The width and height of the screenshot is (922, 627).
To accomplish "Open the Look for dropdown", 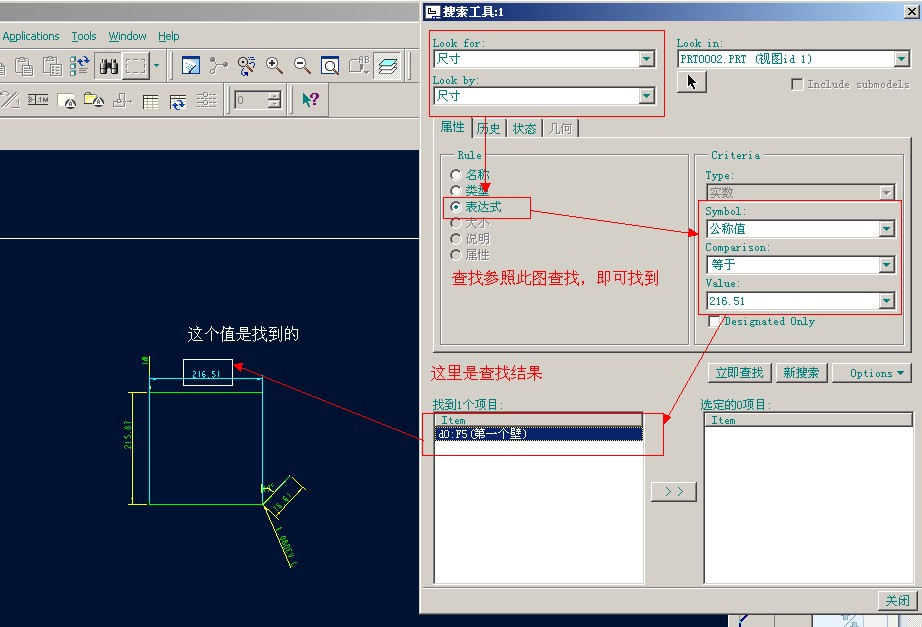I will (x=647, y=59).
